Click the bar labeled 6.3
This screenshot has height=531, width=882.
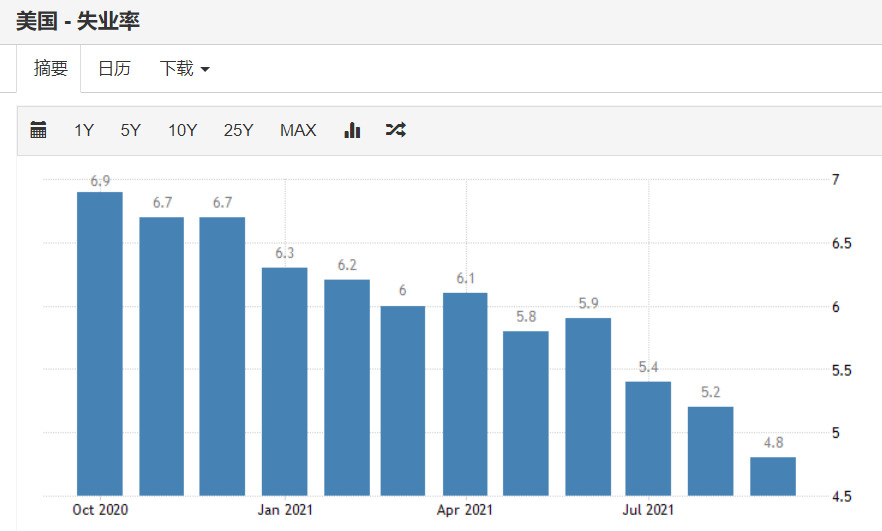pyautogui.click(x=285, y=381)
